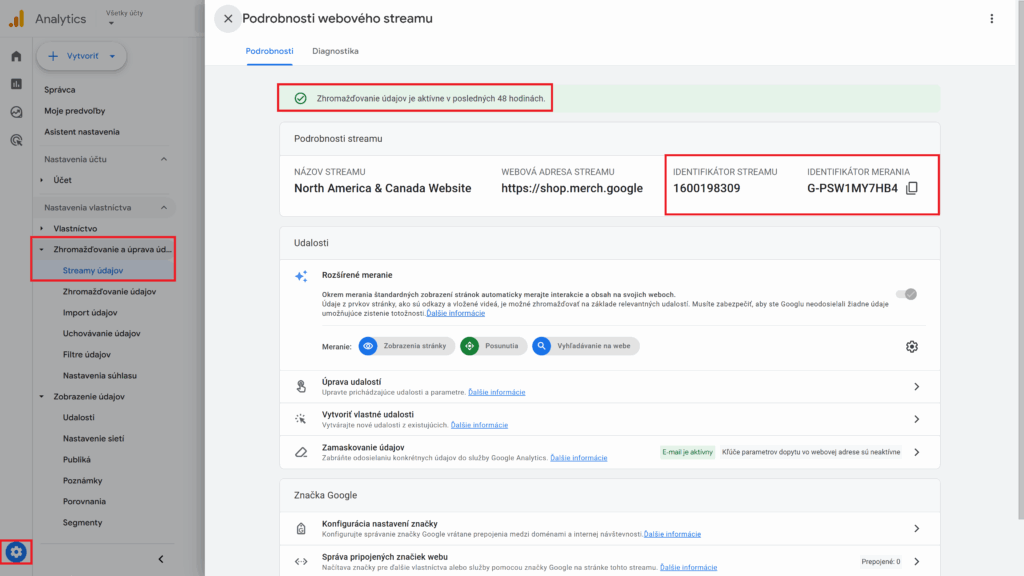Image resolution: width=1024 pixels, height=576 pixels.
Task: Click the green data collection checkmark icon
Action: 300,99
